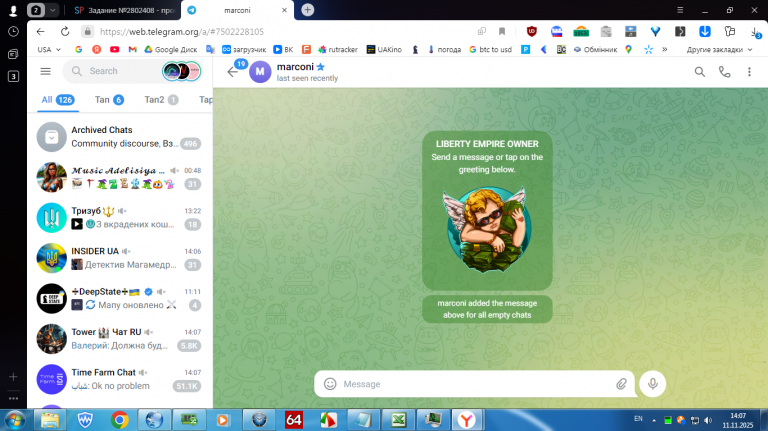This screenshot has width=768, height=431.
Task: Expand the tab group dropdown arrow
Action: (x=52, y=10)
